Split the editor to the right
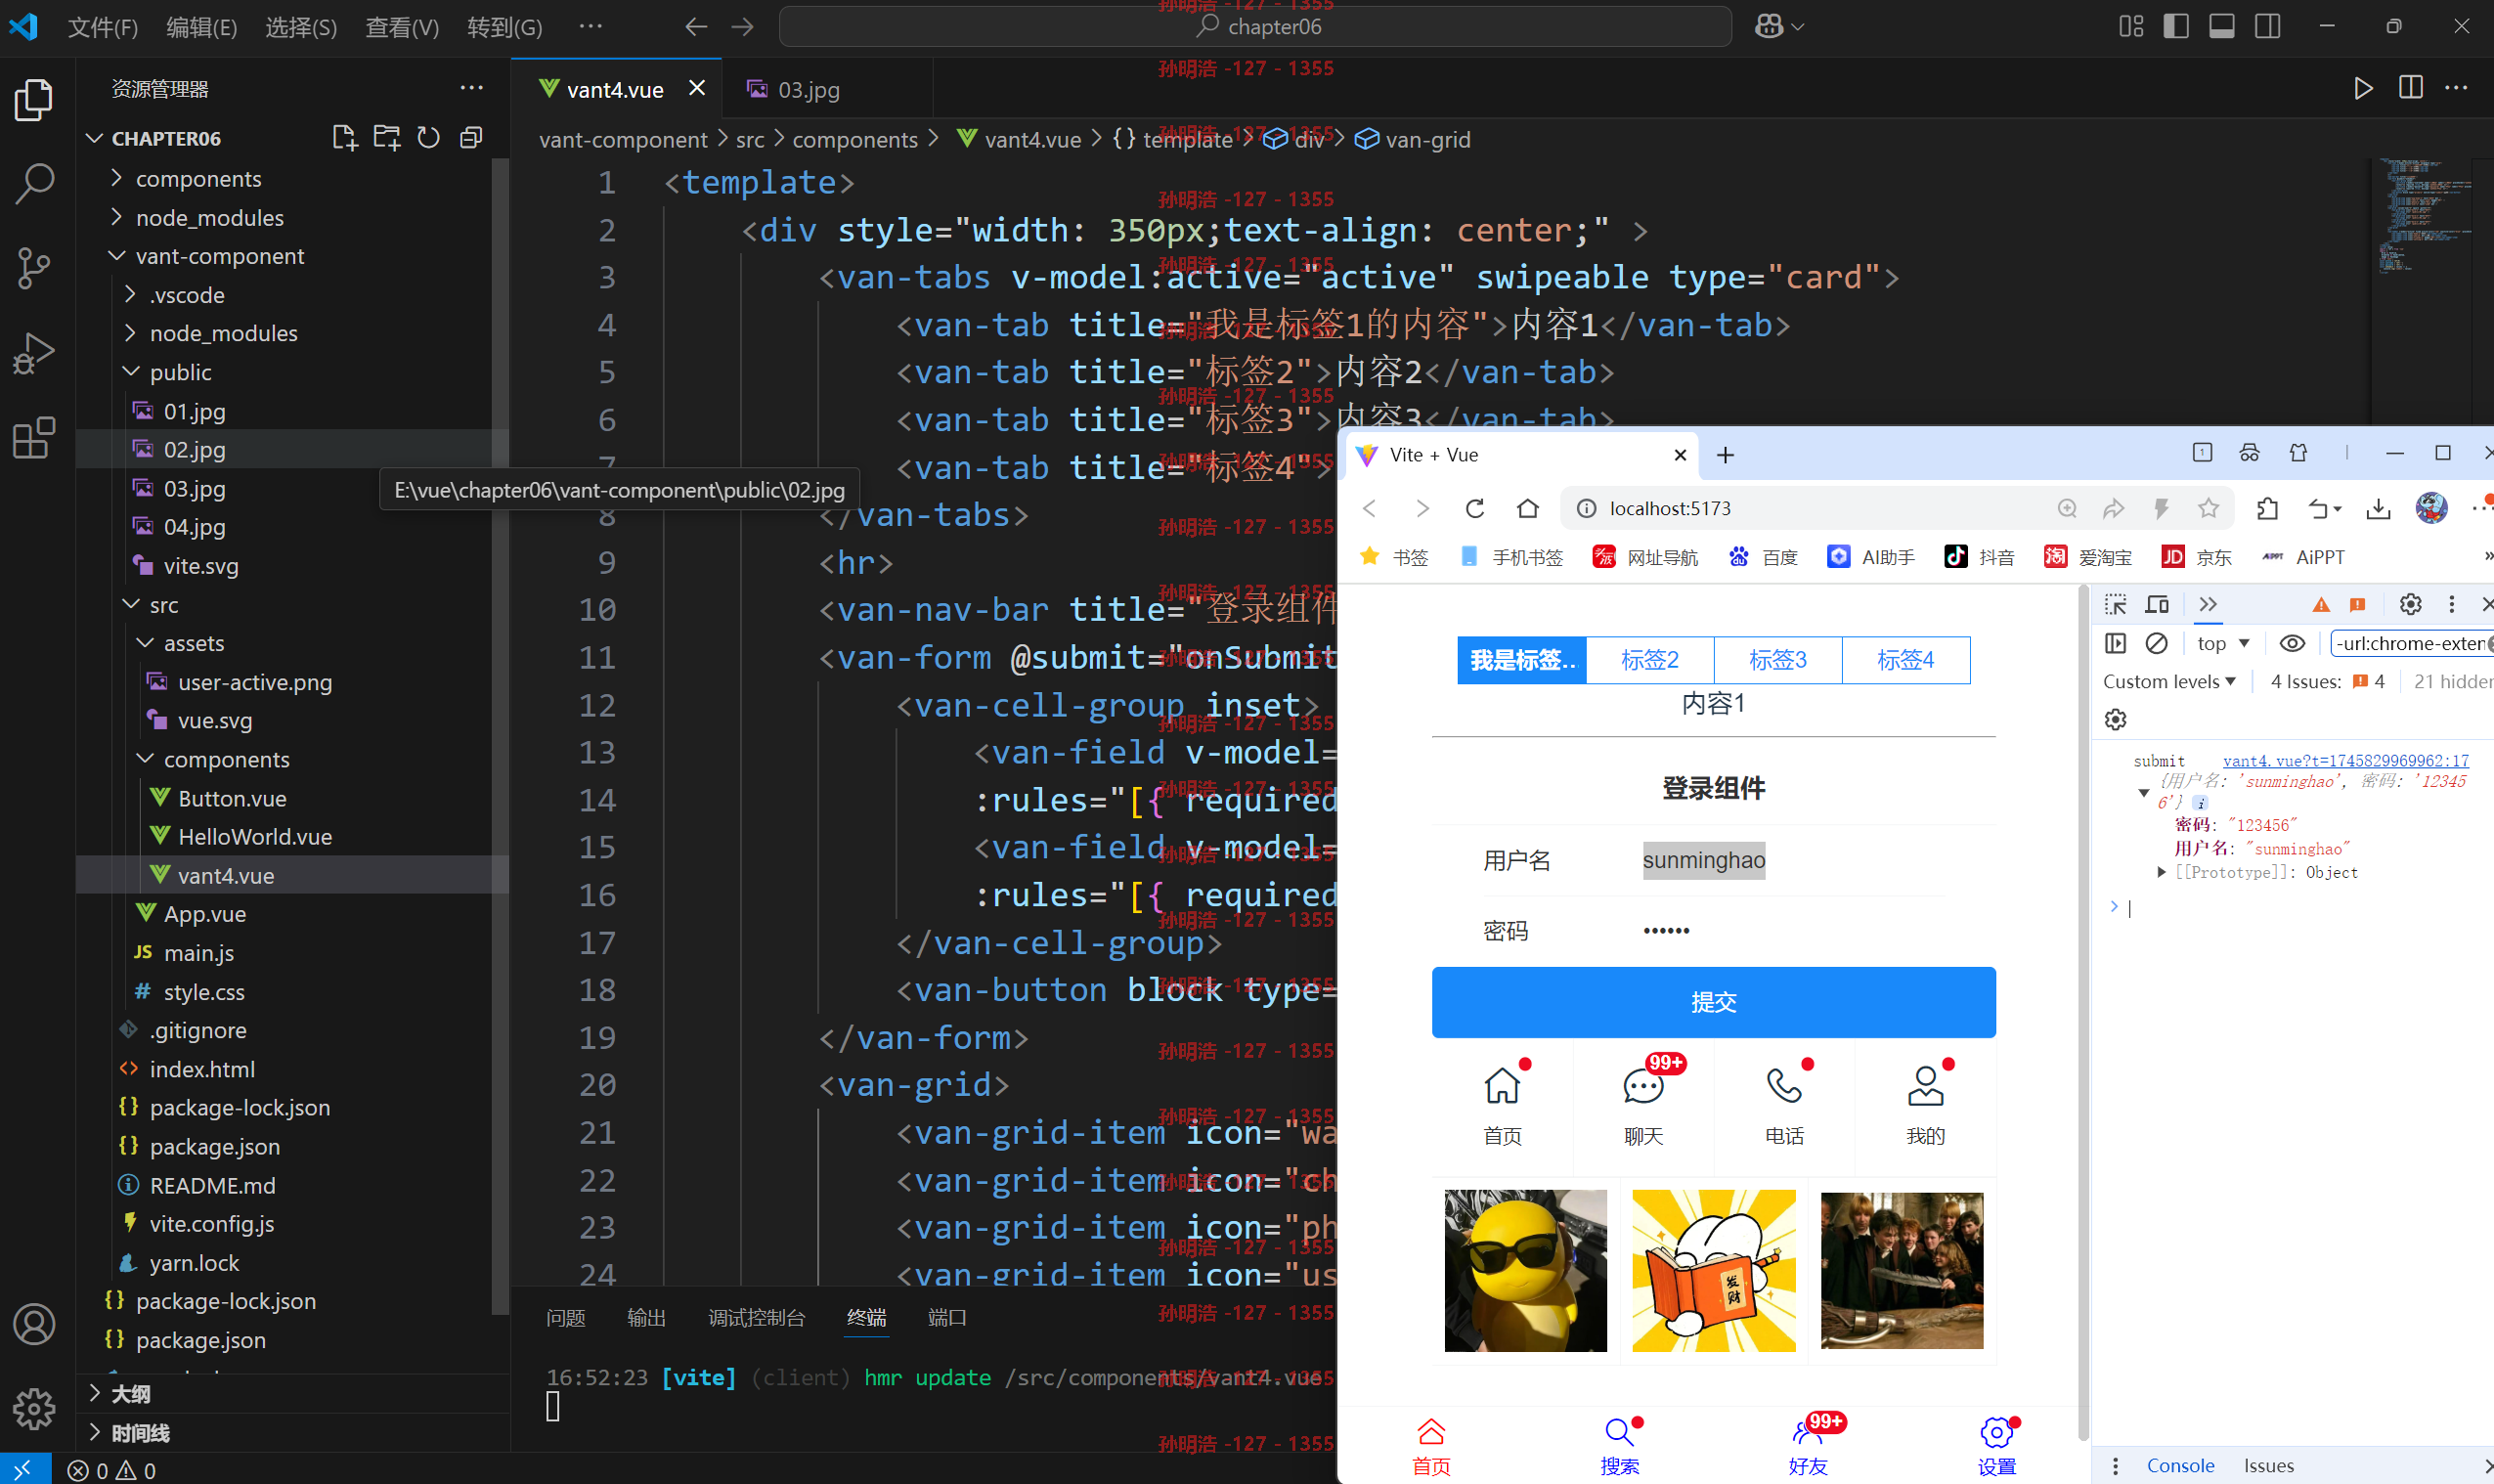Image resolution: width=2494 pixels, height=1484 pixels. (2411, 88)
